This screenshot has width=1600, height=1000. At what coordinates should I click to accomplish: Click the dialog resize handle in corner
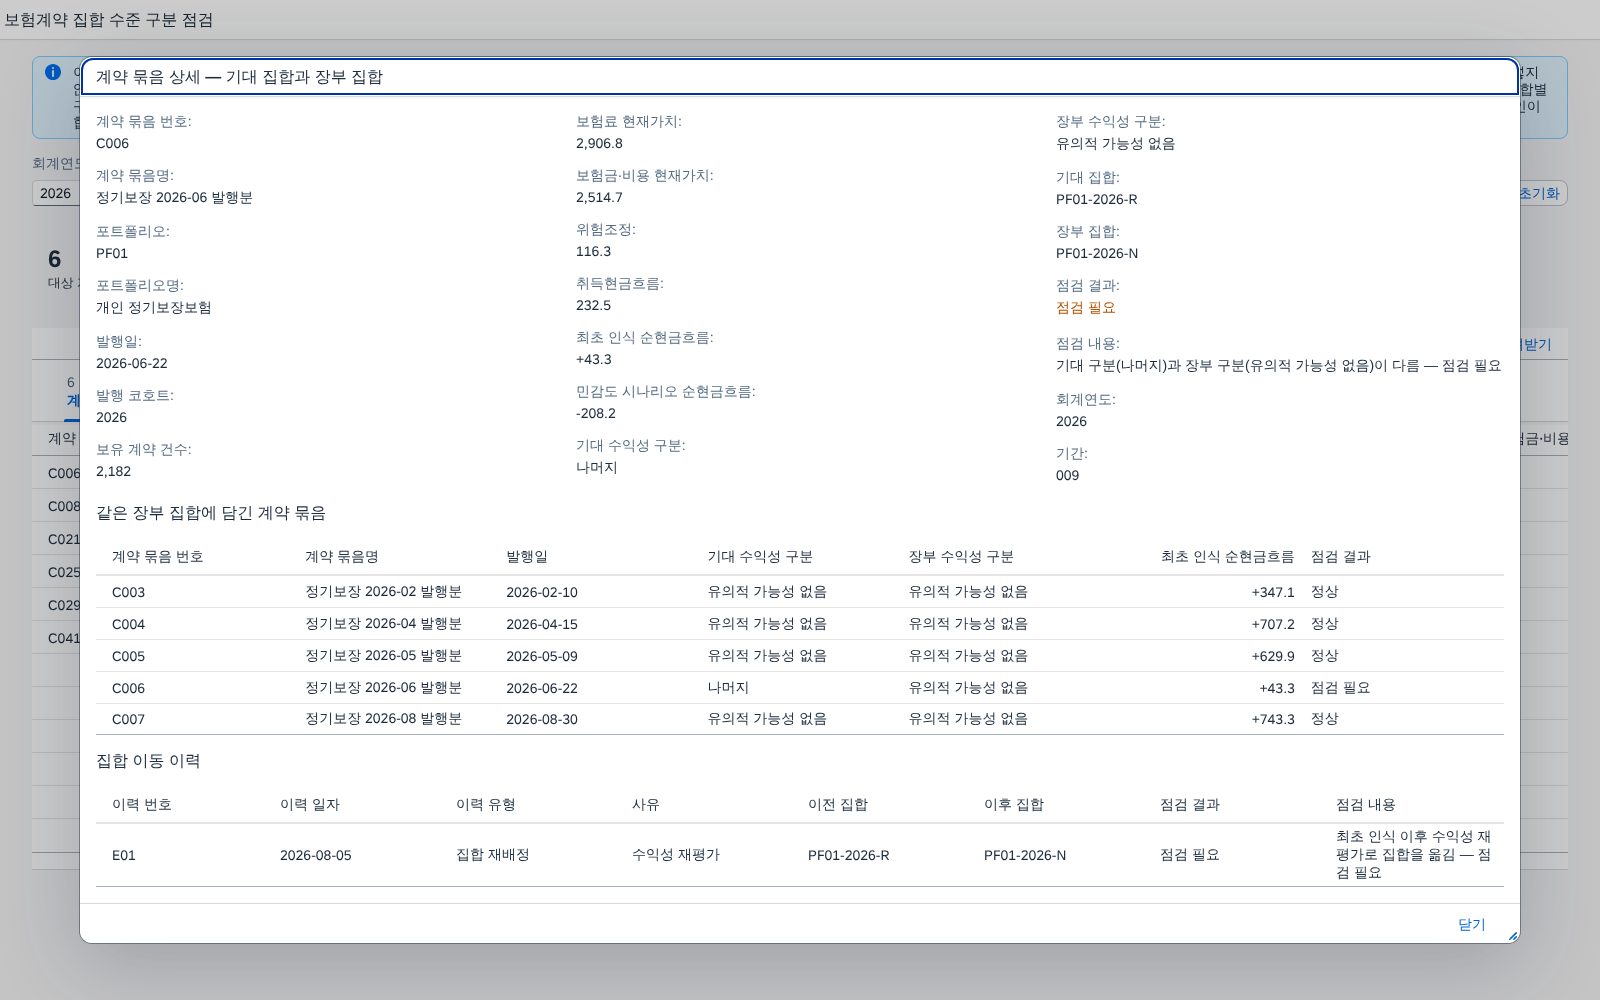(x=1512, y=936)
